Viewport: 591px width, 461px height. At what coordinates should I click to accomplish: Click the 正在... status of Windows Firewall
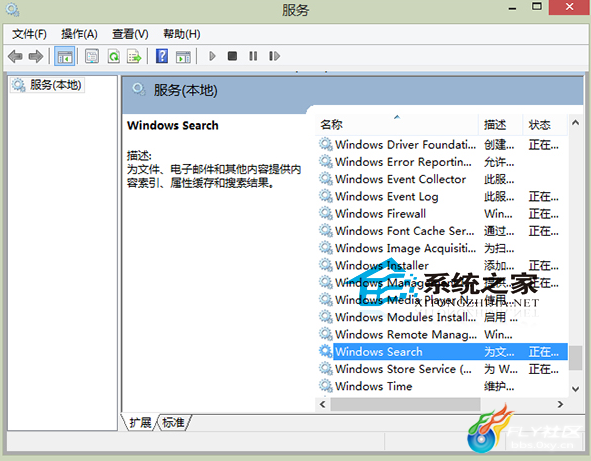tap(544, 214)
